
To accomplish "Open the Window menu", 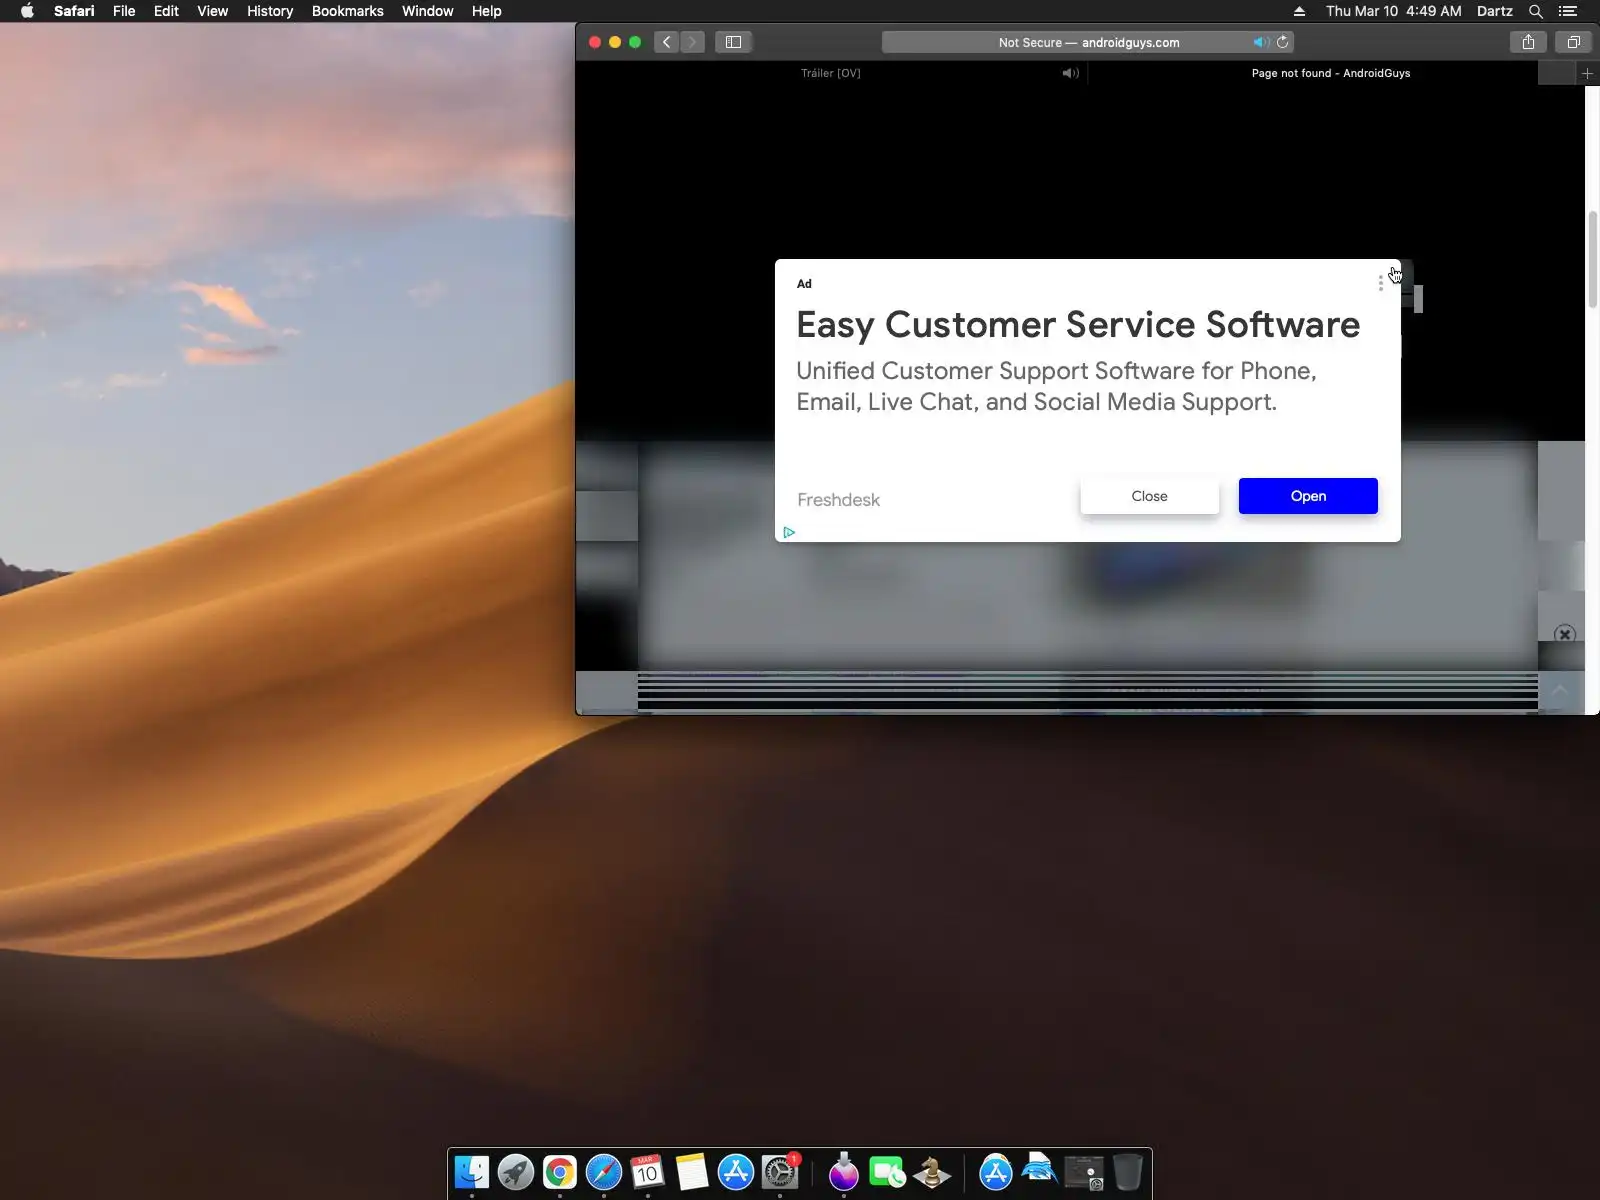I will point(427,11).
